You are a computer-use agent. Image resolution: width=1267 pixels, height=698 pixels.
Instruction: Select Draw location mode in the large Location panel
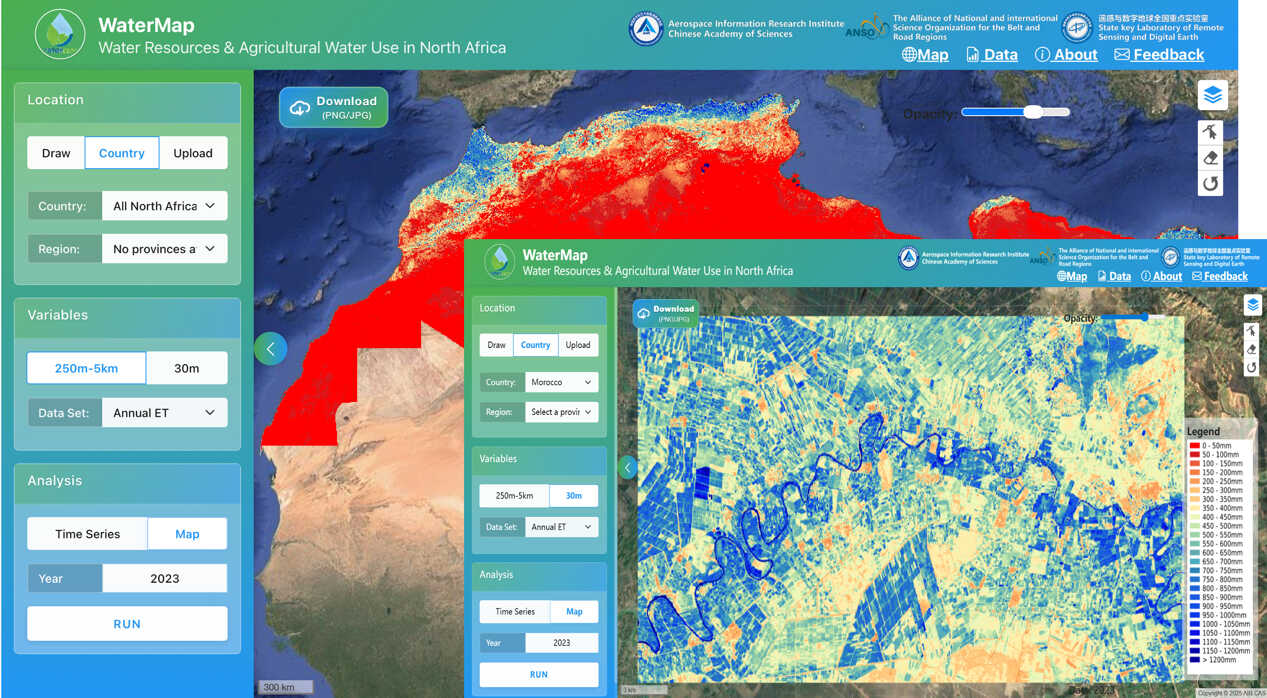pos(56,153)
